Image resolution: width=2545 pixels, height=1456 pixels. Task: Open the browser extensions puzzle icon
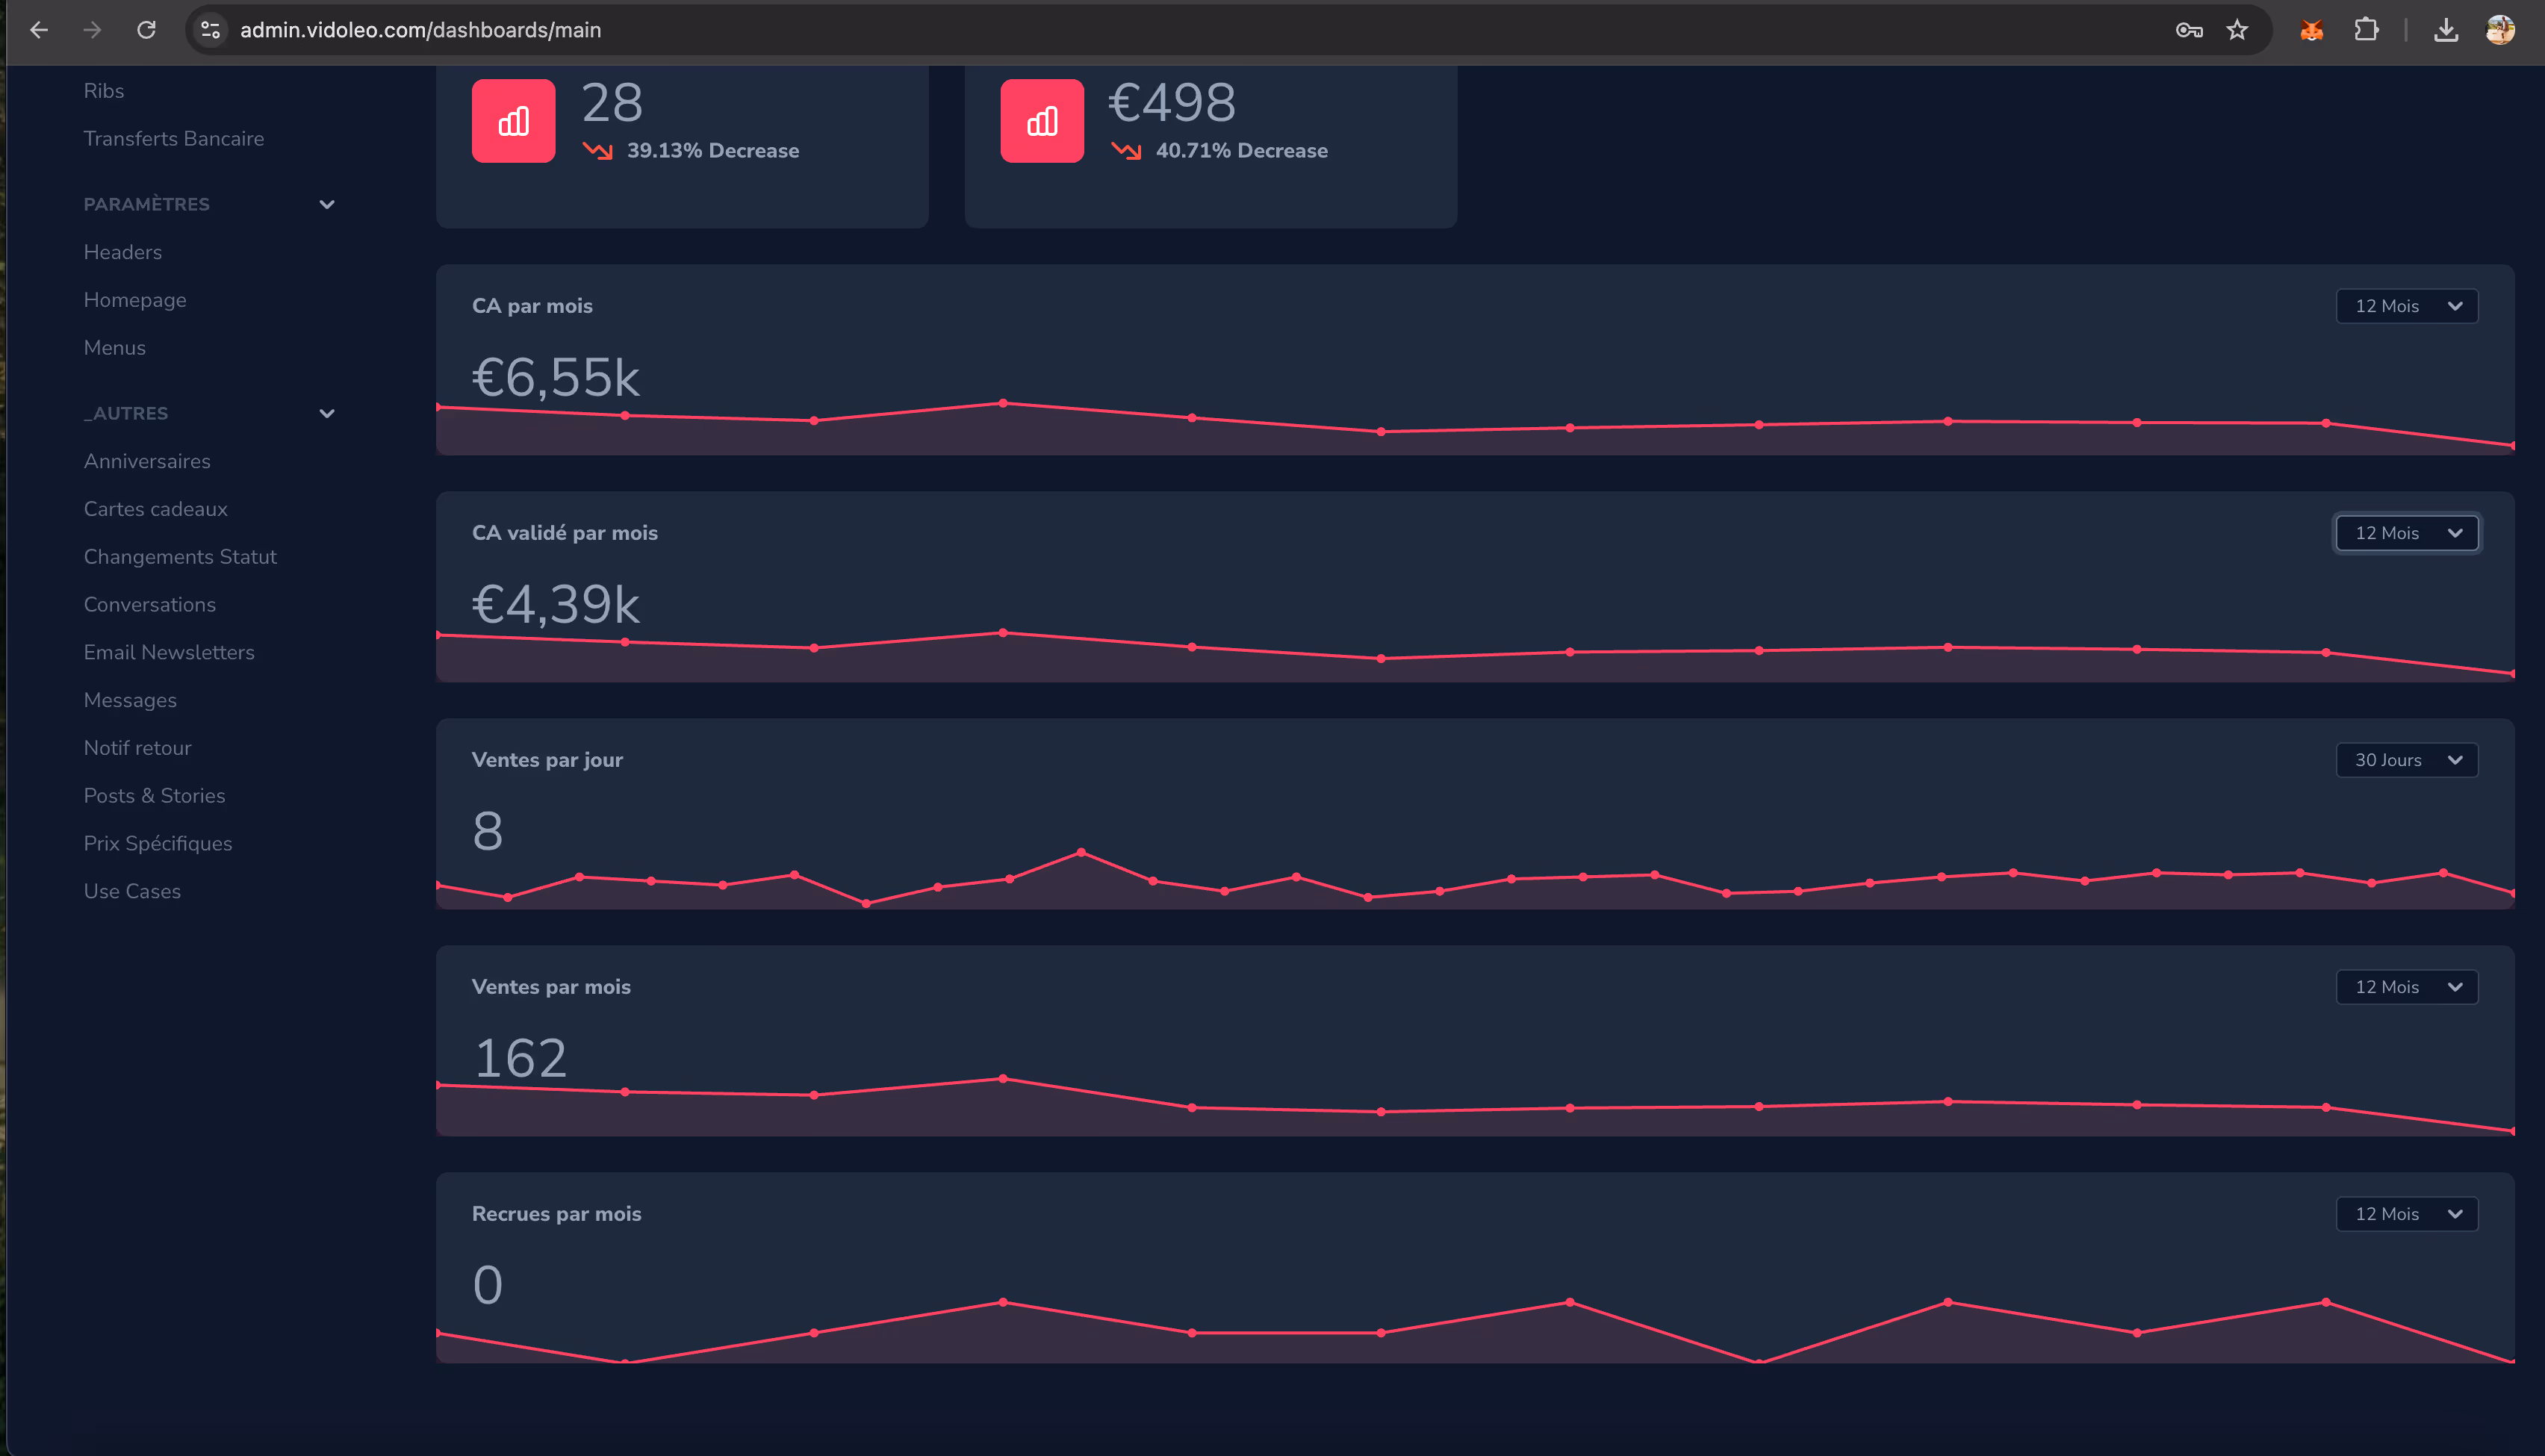pyautogui.click(x=2366, y=30)
